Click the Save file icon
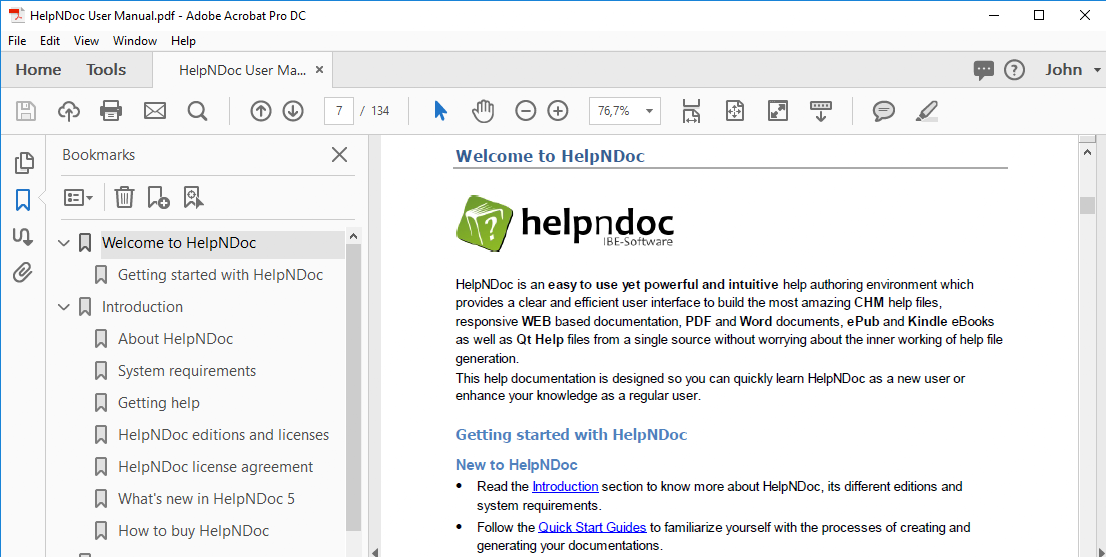 (26, 111)
